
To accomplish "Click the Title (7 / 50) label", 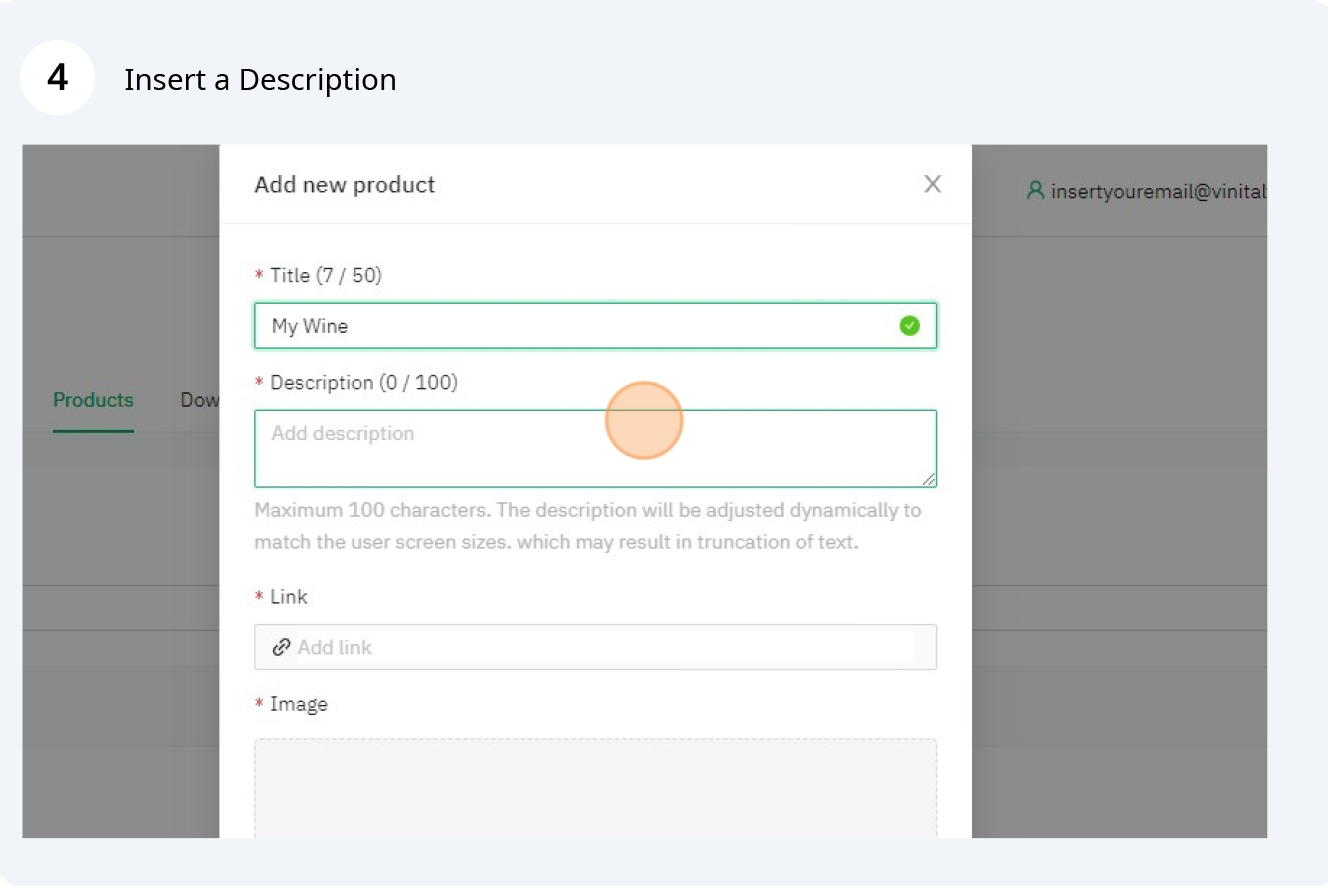I will [325, 275].
